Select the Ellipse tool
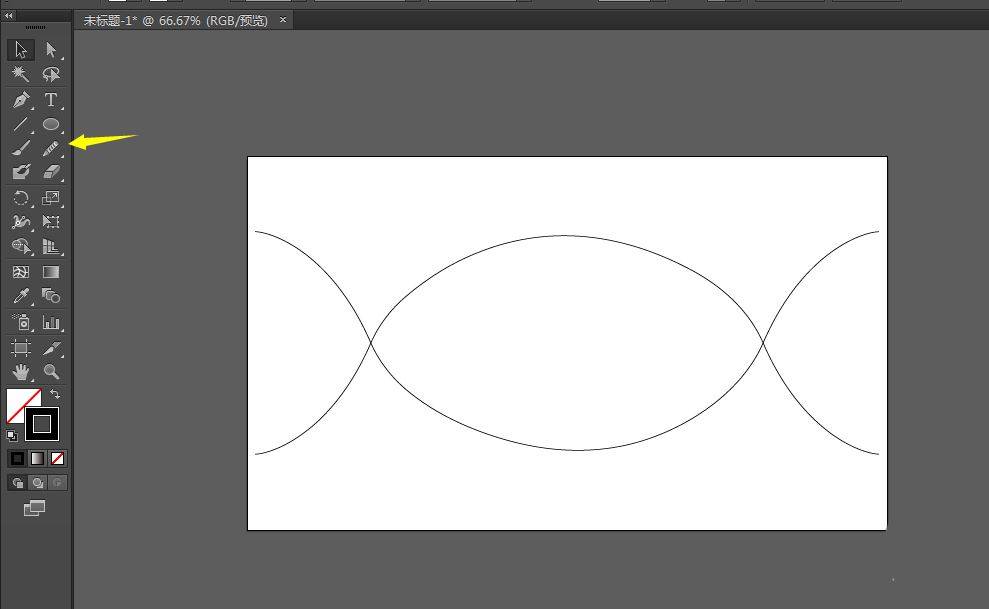The width and height of the screenshot is (989, 609). coord(51,125)
